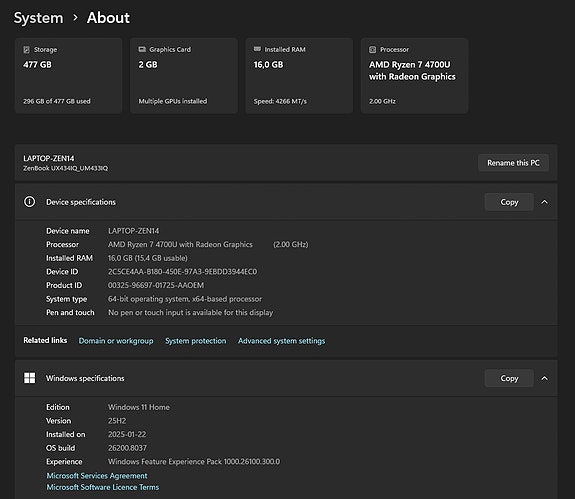The height and width of the screenshot is (499, 575).
Task: Click the Device name value LAPTOP-ZEN14
Action: 133,231
